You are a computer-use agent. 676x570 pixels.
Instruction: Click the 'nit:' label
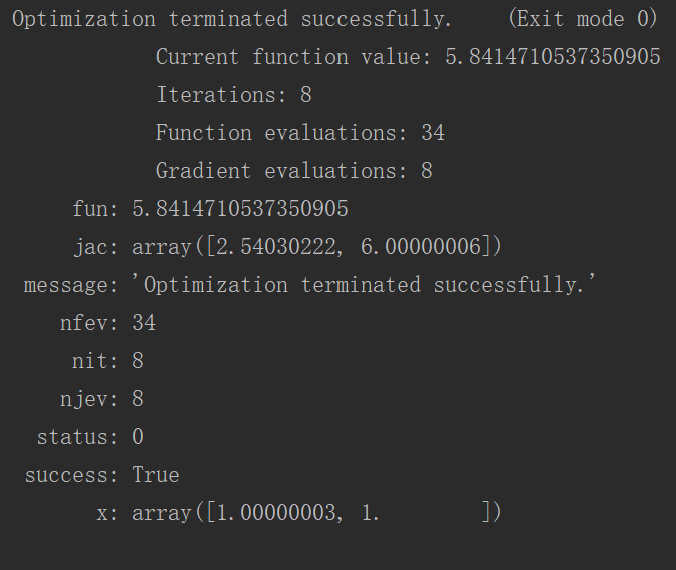[95, 360]
